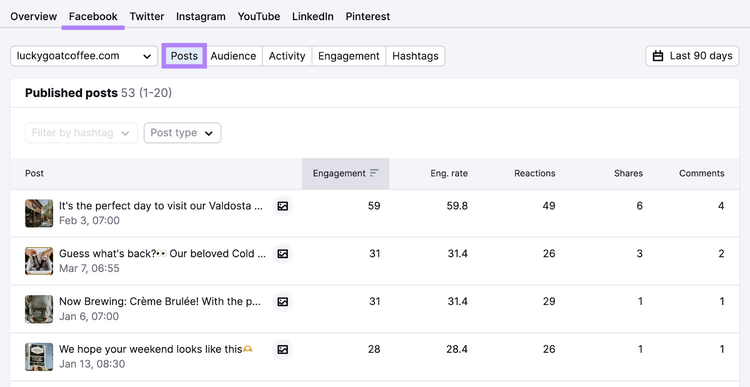This screenshot has height=387, width=750.
Task: Sort by the Shares column header
Action: coord(629,173)
